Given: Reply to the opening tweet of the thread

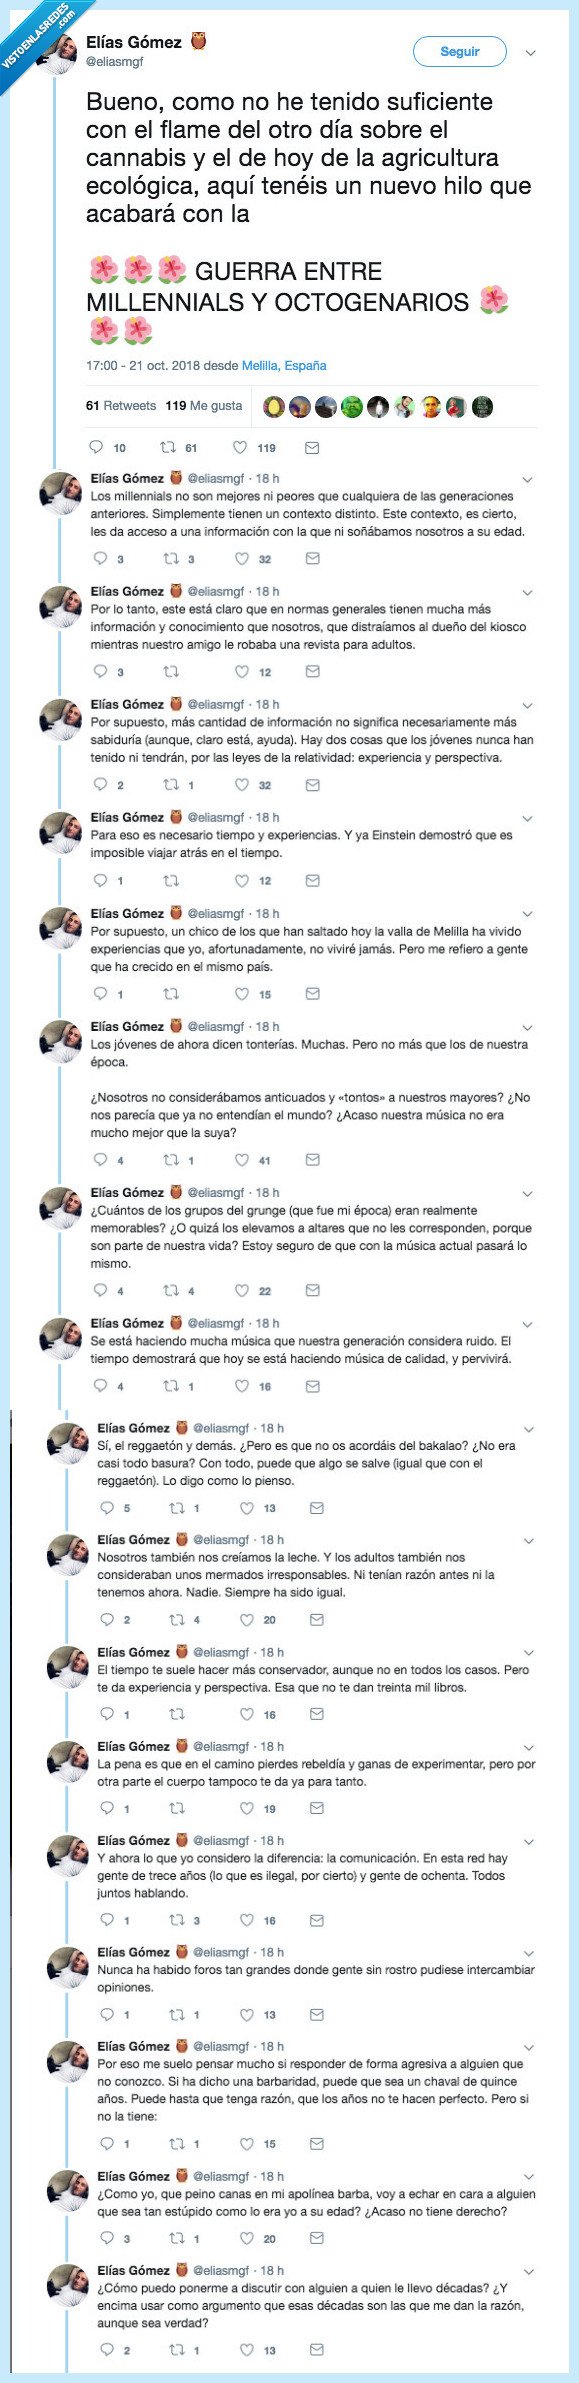Looking at the screenshot, I should click(97, 447).
